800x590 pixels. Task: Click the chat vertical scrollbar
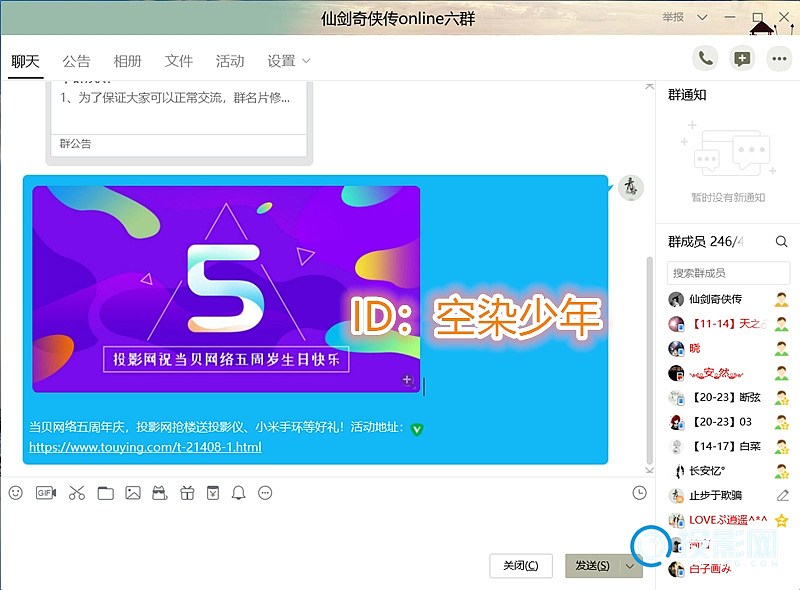click(x=649, y=360)
